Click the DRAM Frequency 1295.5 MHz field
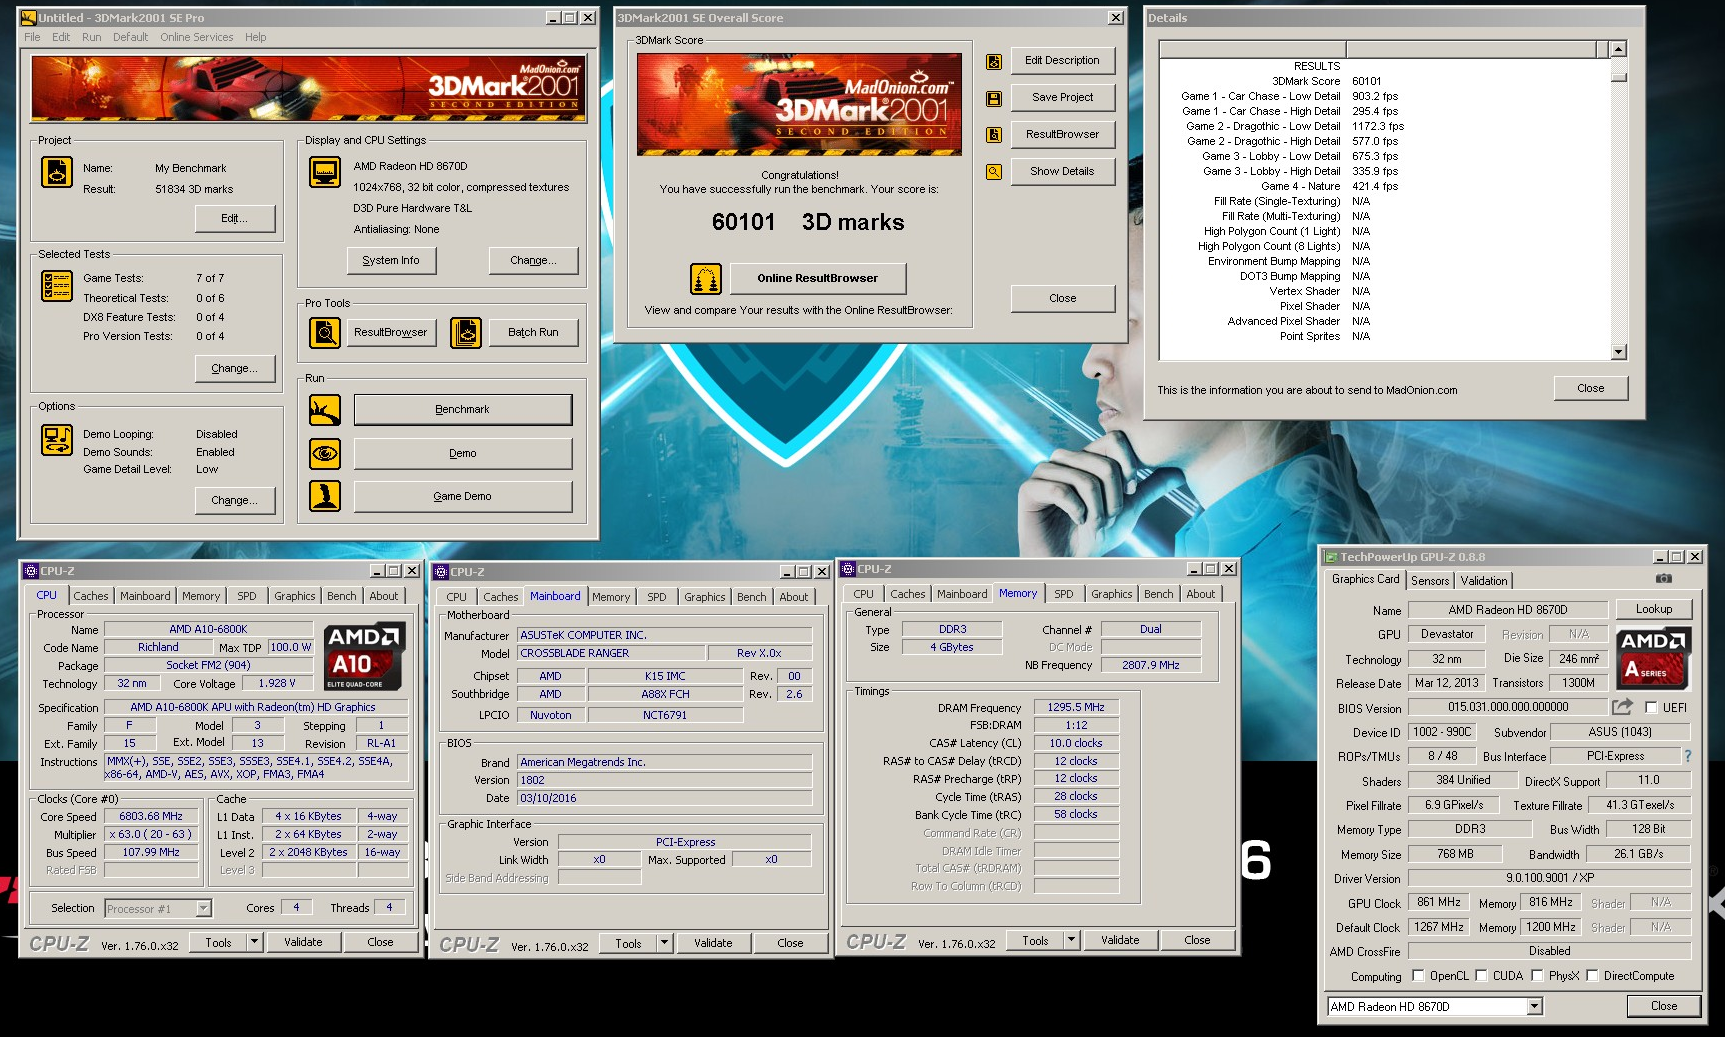 point(1076,708)
